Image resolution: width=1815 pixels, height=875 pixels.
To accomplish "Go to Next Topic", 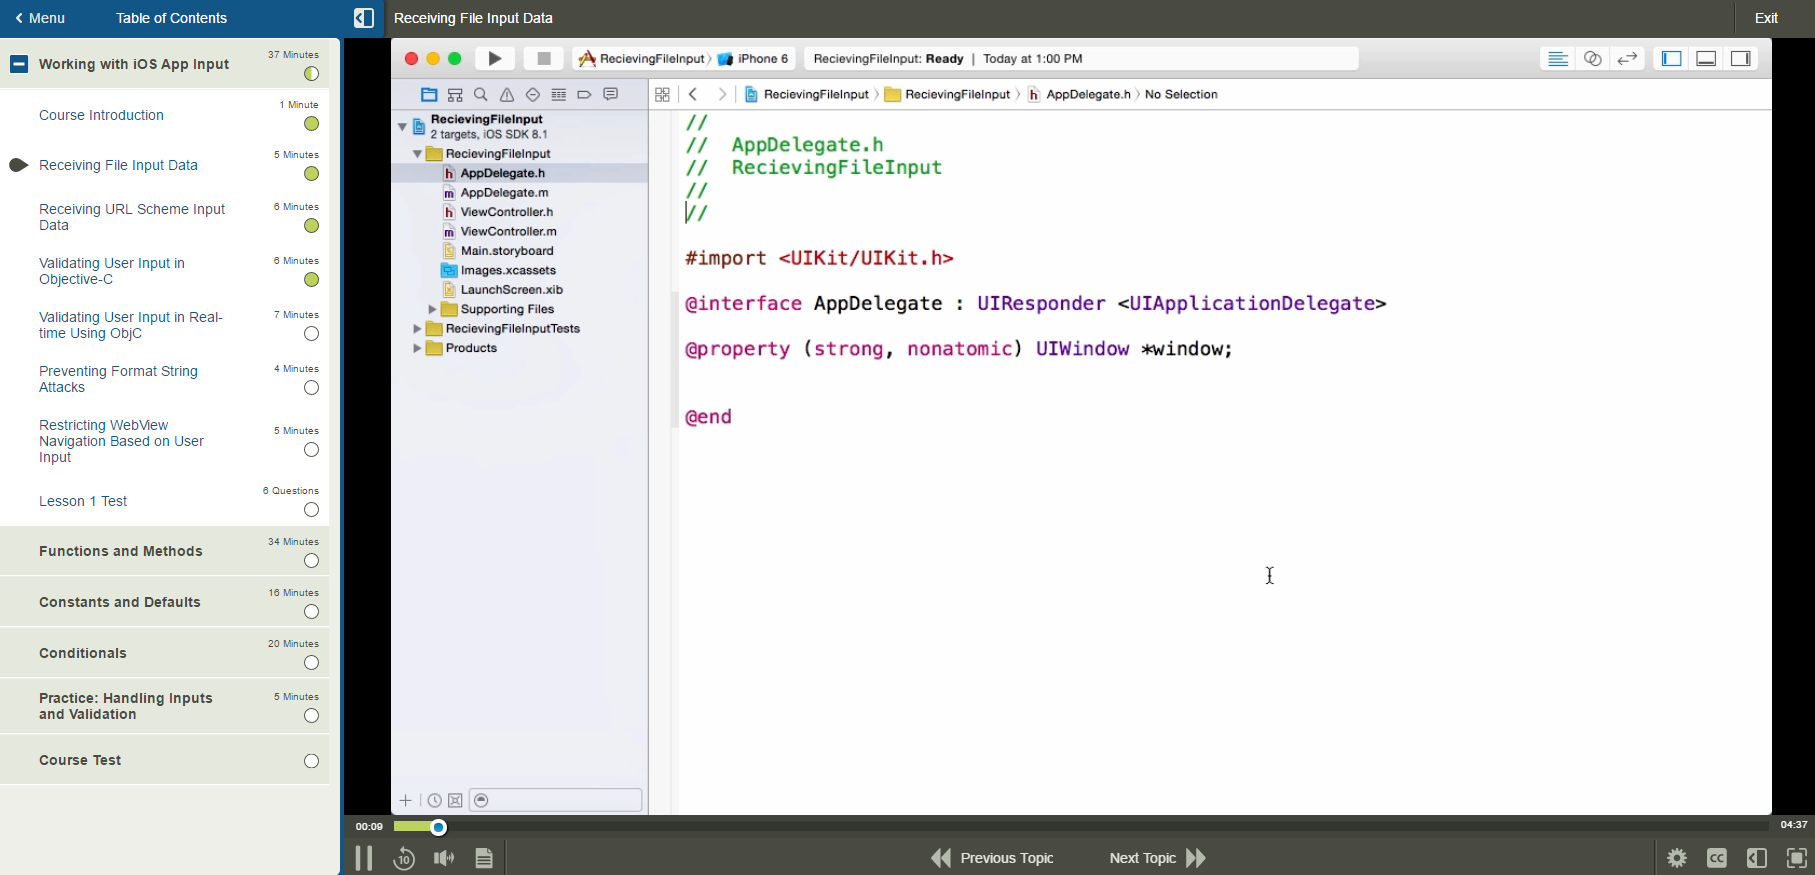I will click(x=1157, y=858).
